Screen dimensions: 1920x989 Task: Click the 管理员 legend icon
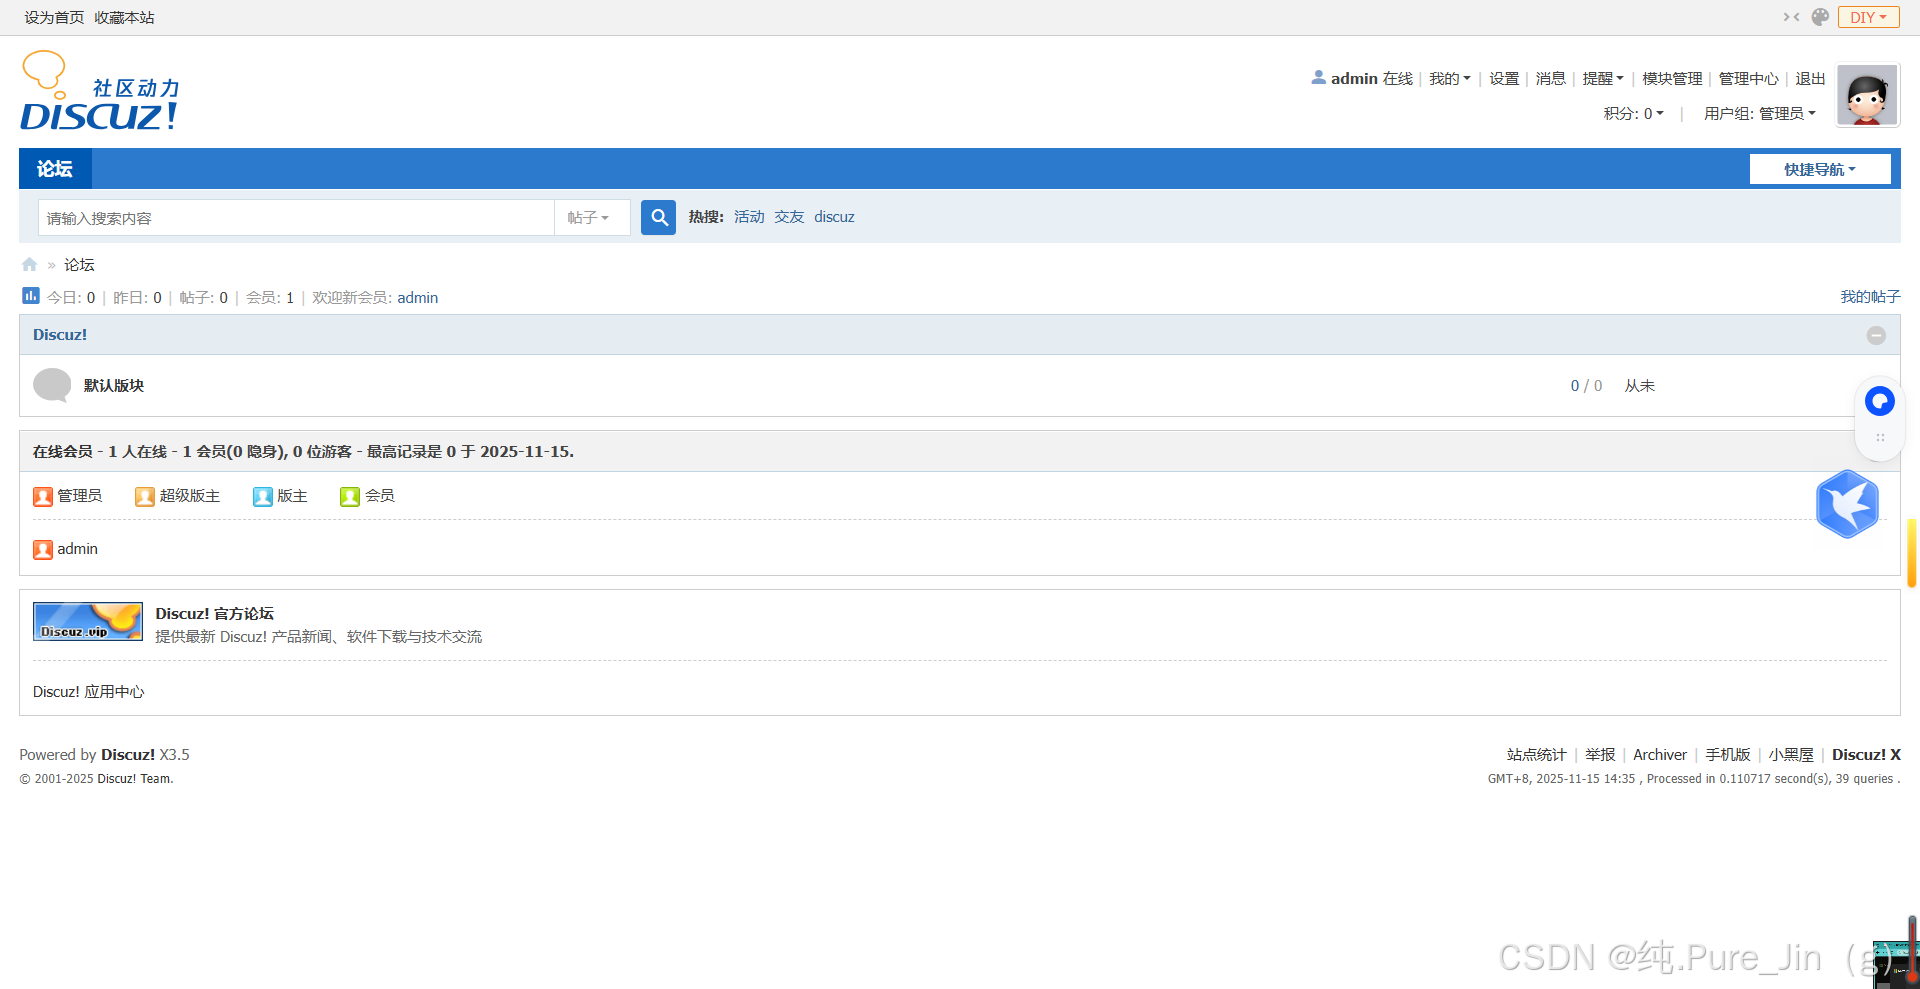(x=43, y=497)
